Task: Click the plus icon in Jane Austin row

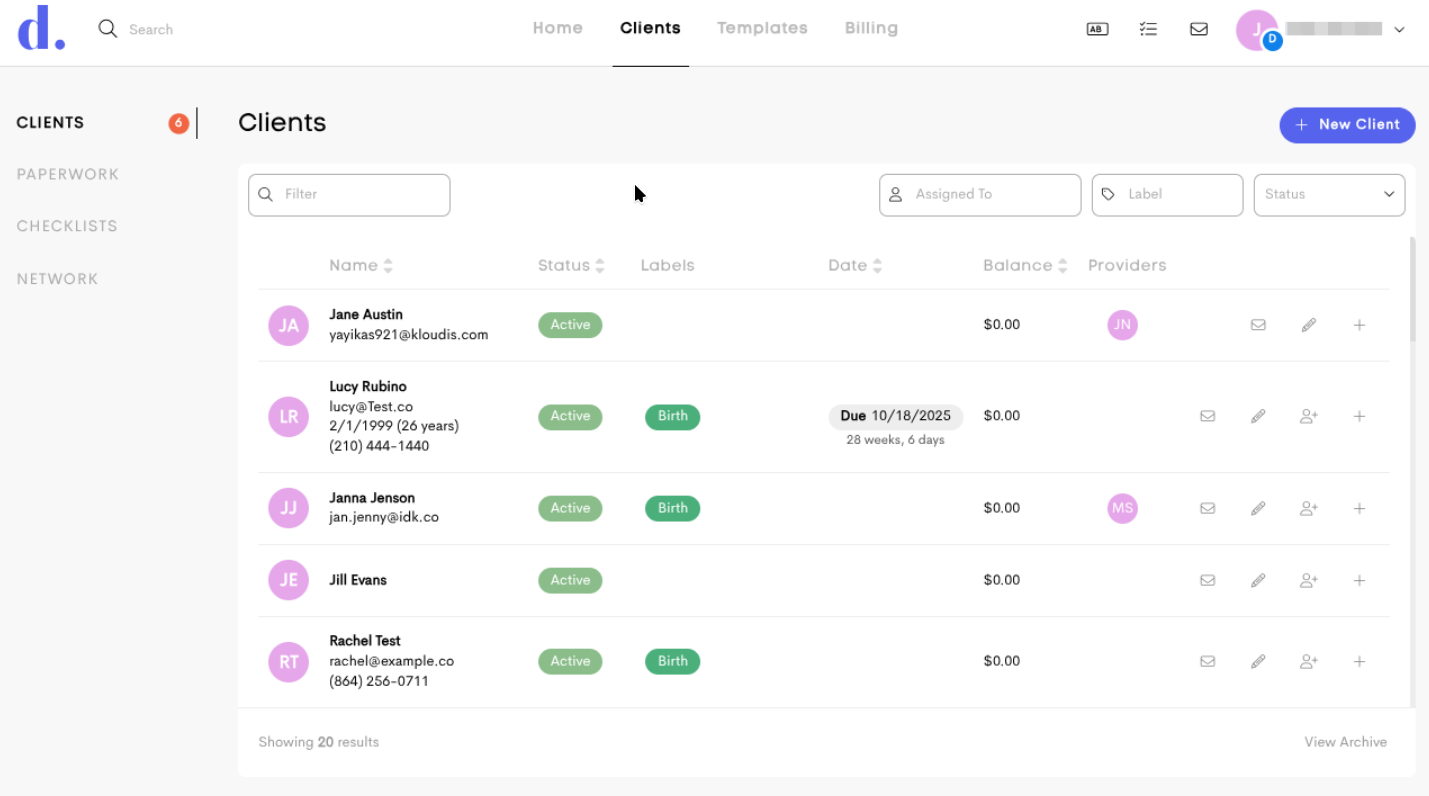Action: pos(1359,325)
